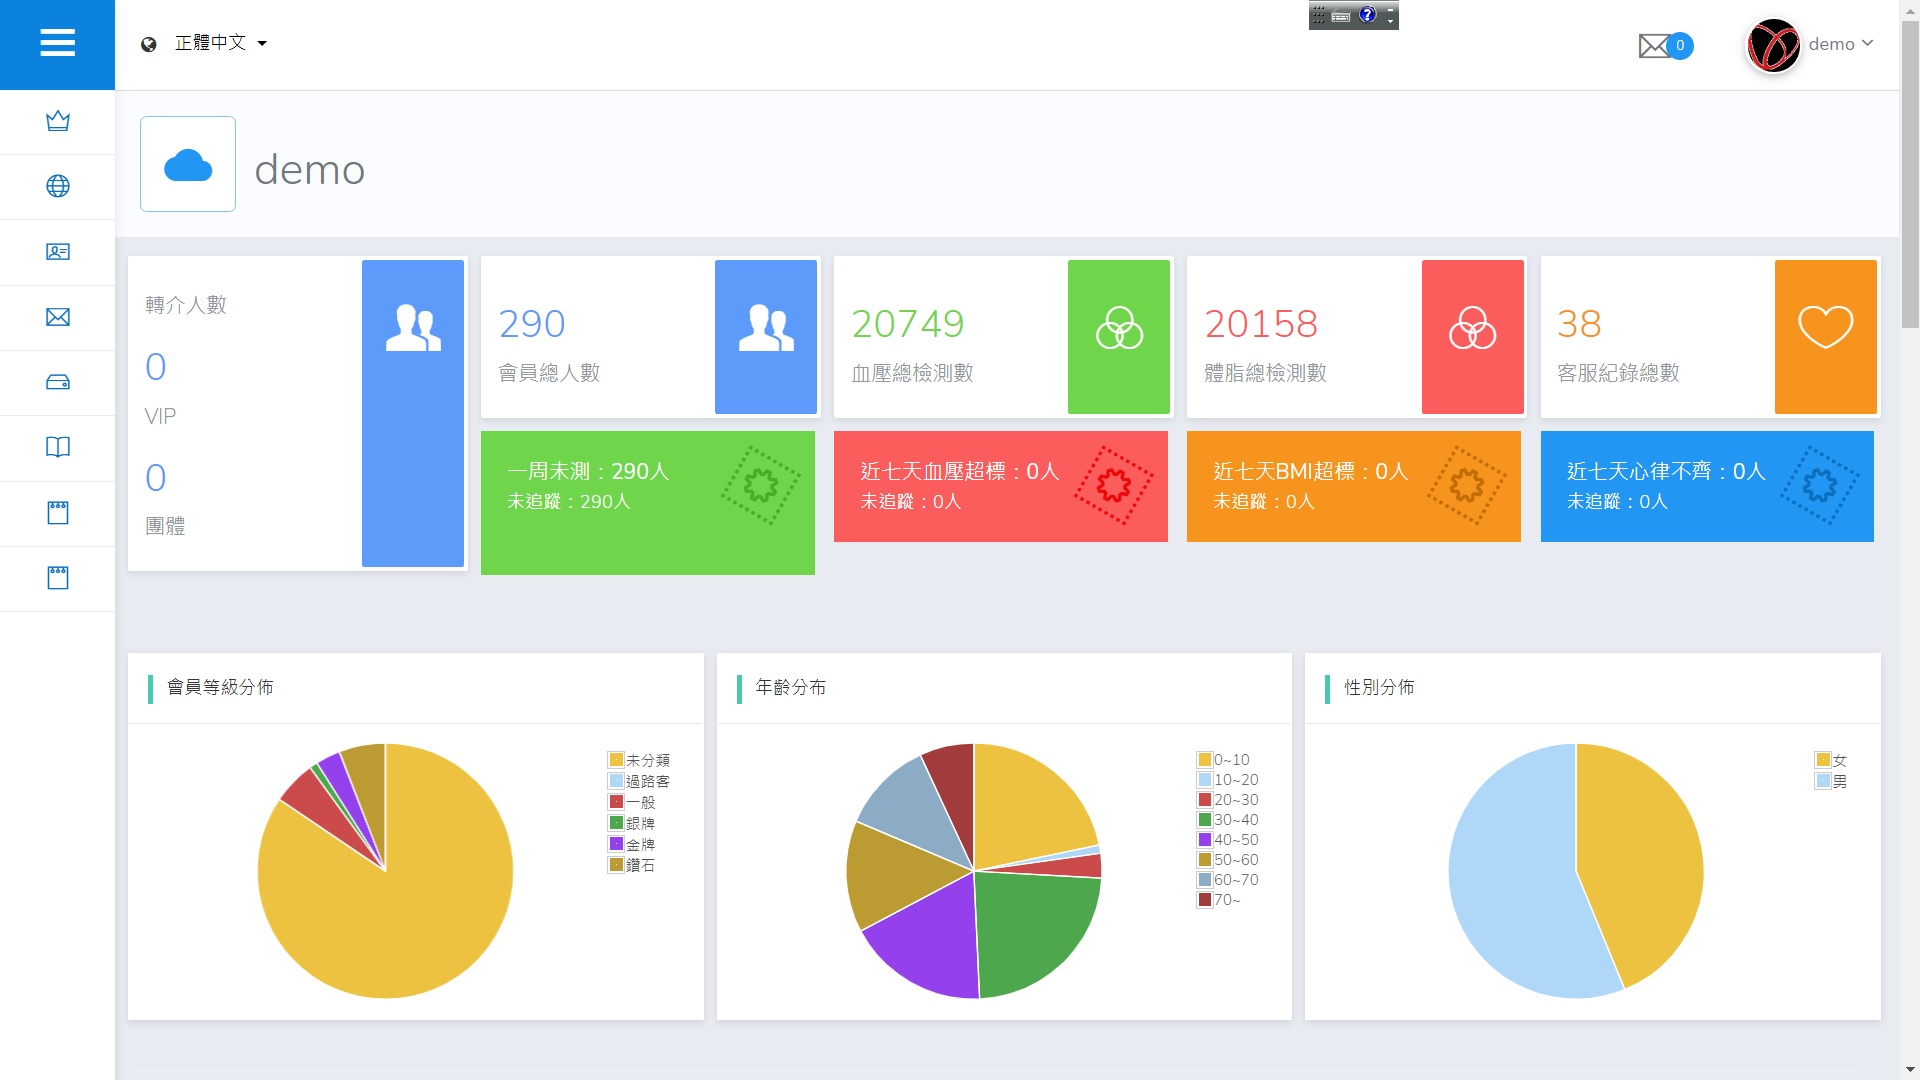The height and width of the screenshot is (1080, 1920).
Task: Open the crown icon in sidebar
Action: 58,121
